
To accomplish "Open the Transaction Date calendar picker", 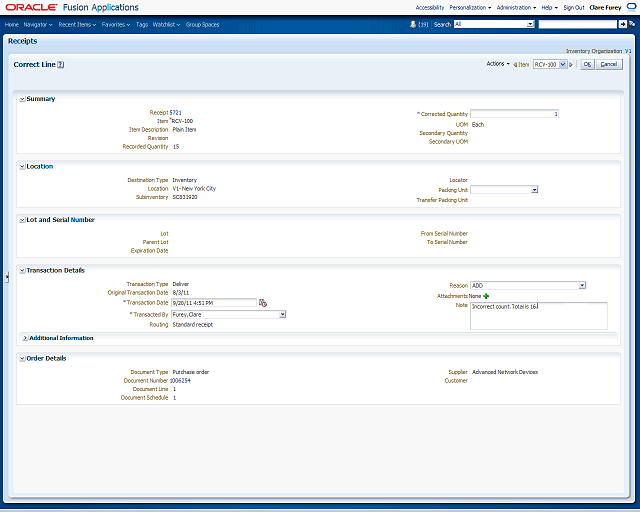I will pyautogui.click(x=262, y=302).
